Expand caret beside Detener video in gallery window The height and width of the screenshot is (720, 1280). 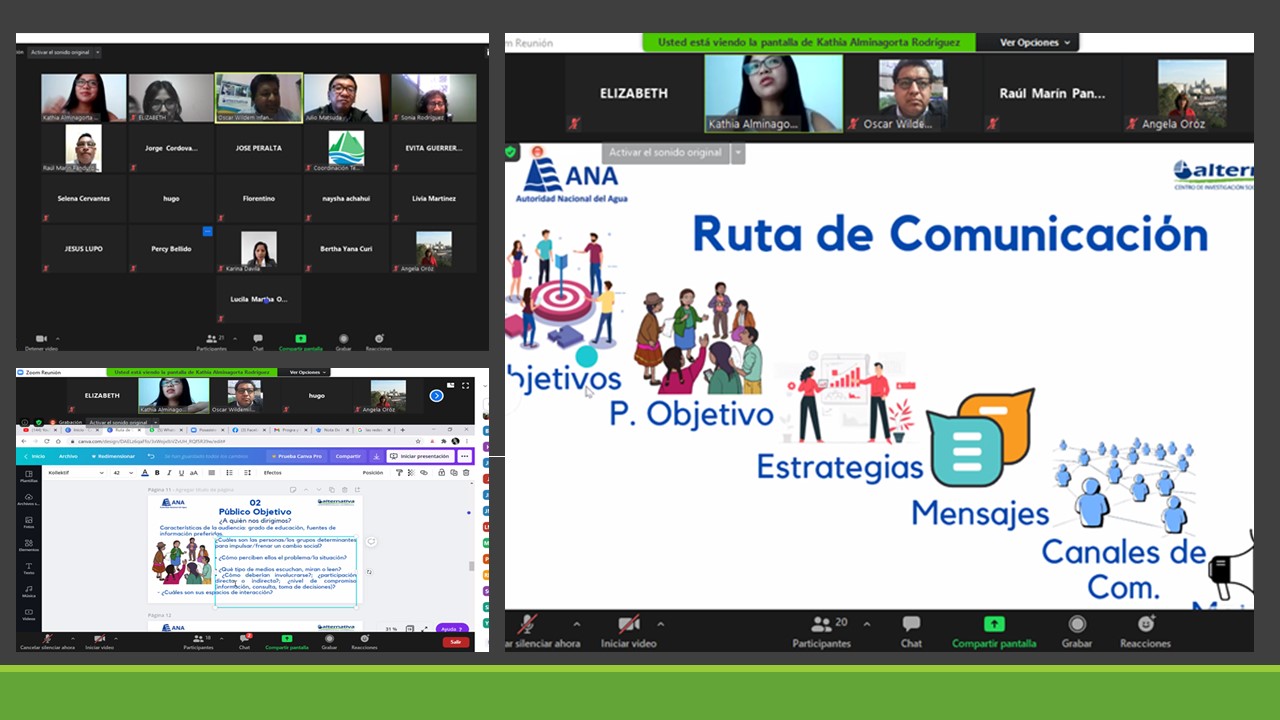(60, 338)
